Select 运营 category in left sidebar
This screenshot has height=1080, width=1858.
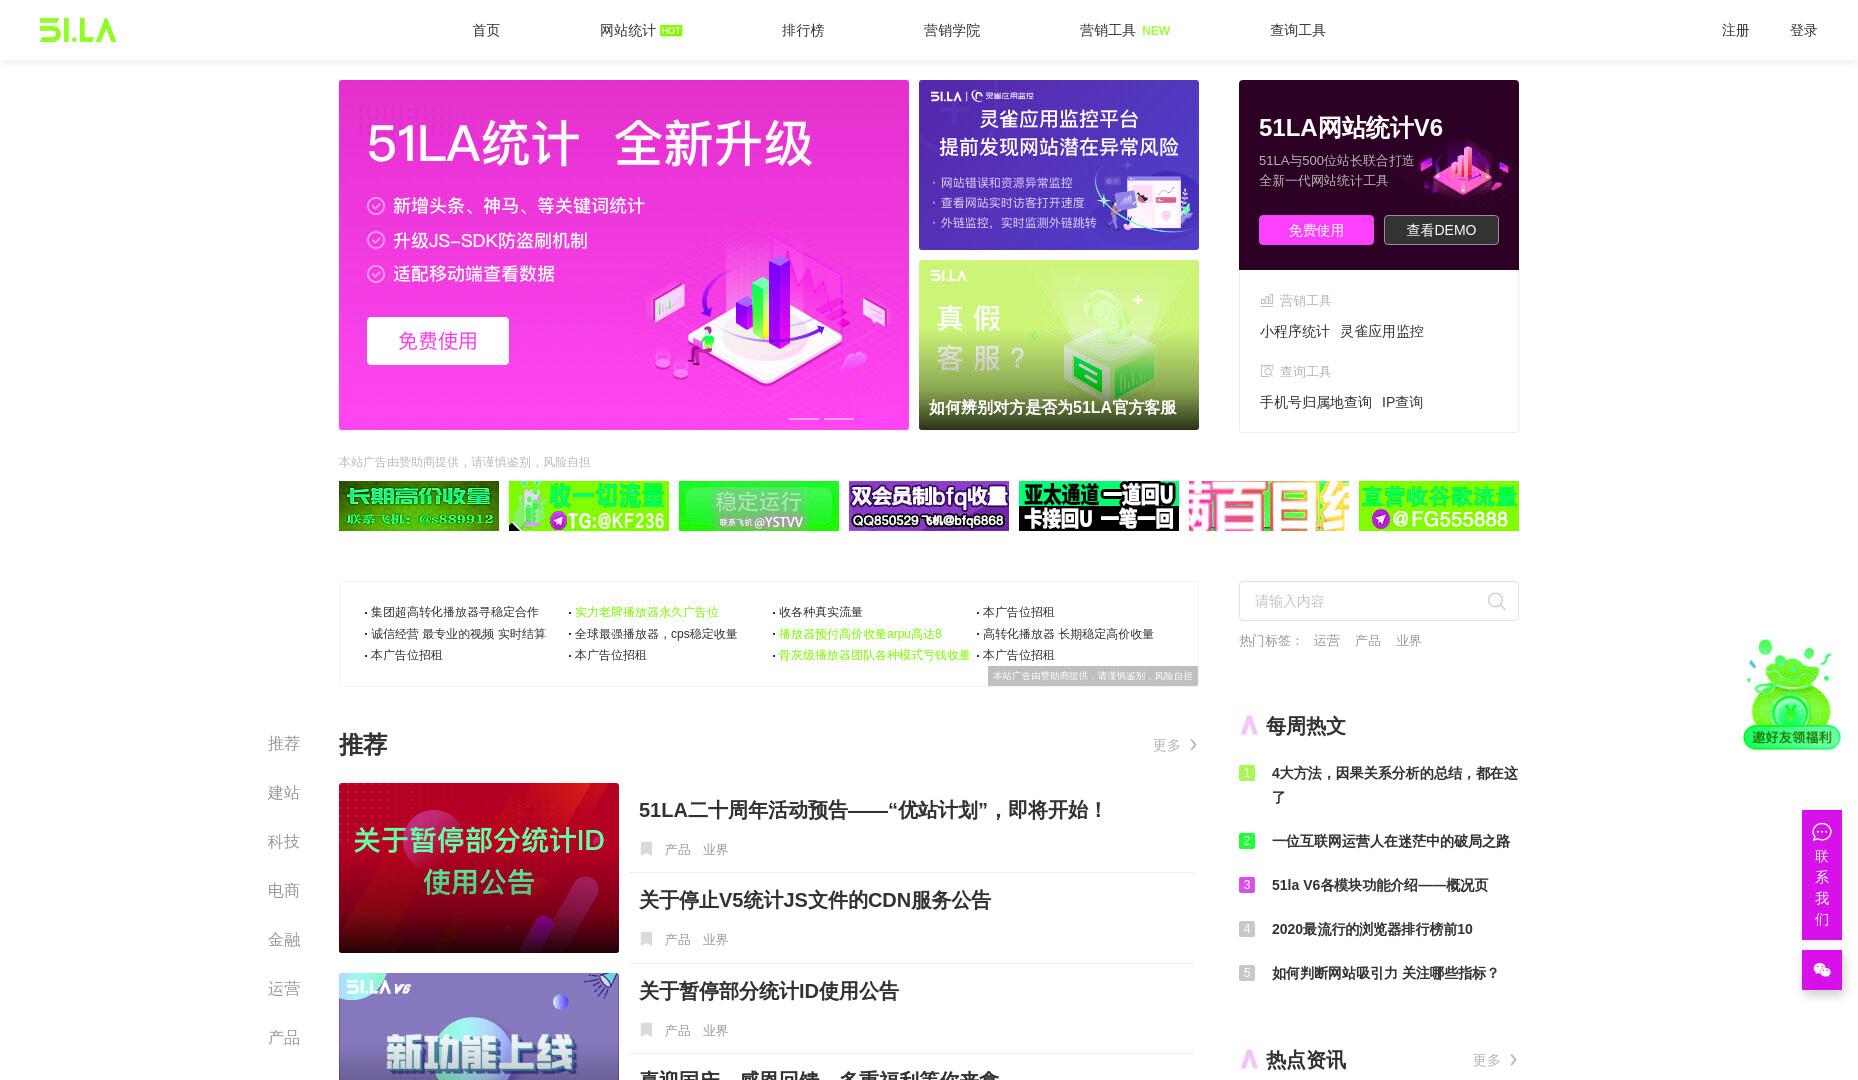point(284,989)
